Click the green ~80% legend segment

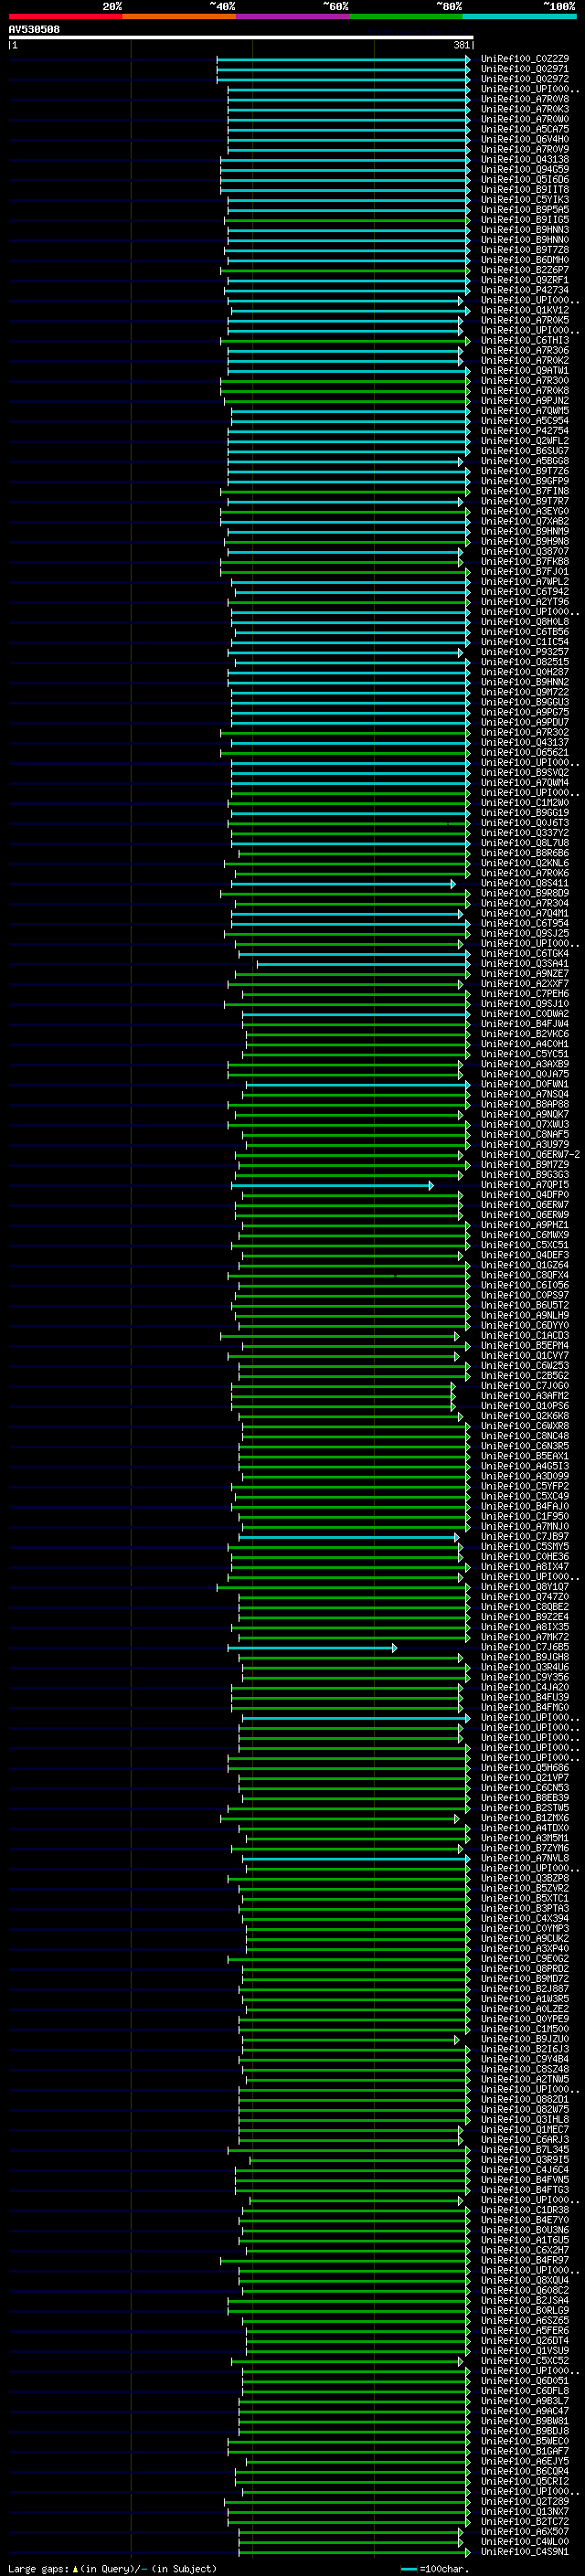tap(406, 16)
